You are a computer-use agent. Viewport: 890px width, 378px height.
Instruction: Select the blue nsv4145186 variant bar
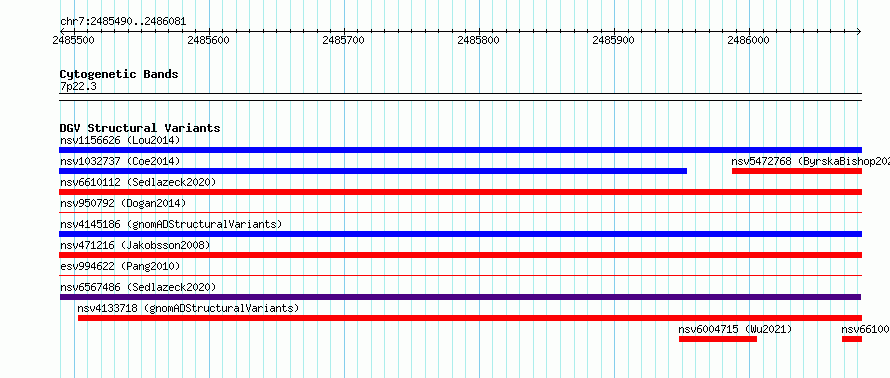(460, 234)
